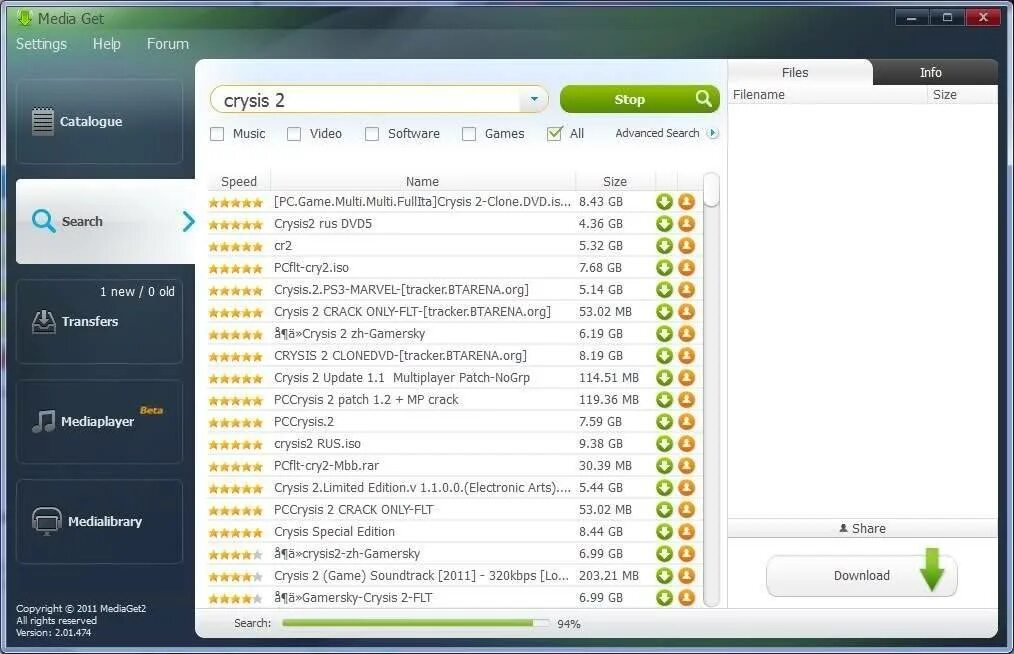The height and width of the screenshot is (654, 1014).
Task: Click green download icon for Gamersky-Crysis 2-FLT row
Action: click(664, 598)
